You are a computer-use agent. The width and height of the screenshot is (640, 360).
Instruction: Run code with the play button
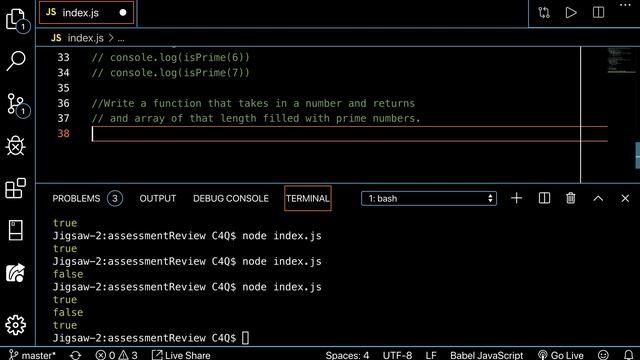pyautogui.click(x=571, y=13)
